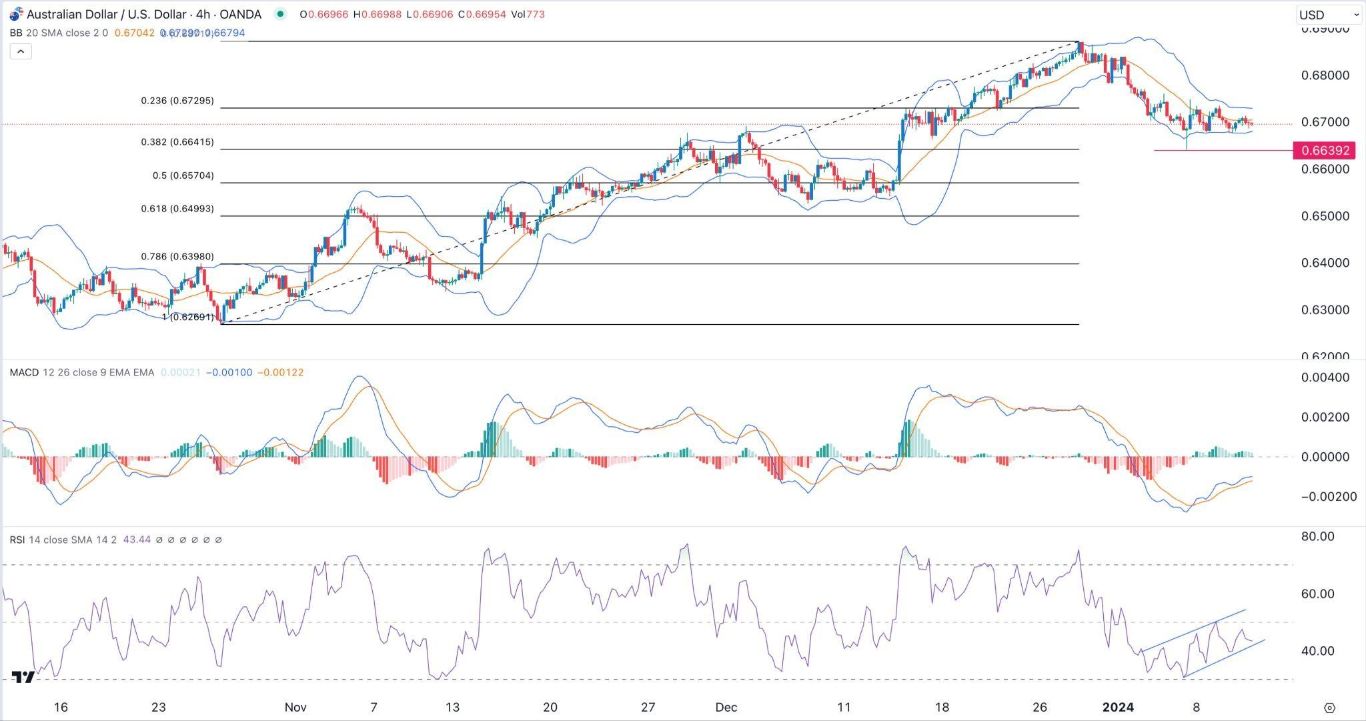
Task: Click the OANDA source label
Action: click(x=240, y=15)
